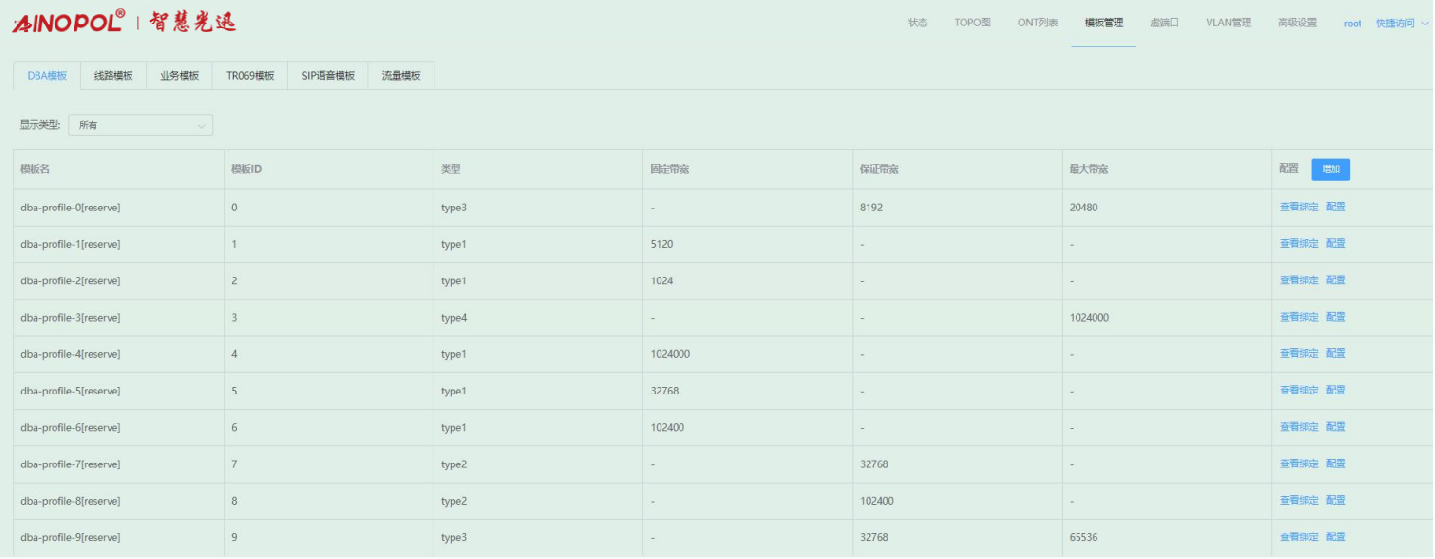Switch to the 线路模板 tab

tap(113, 76)
